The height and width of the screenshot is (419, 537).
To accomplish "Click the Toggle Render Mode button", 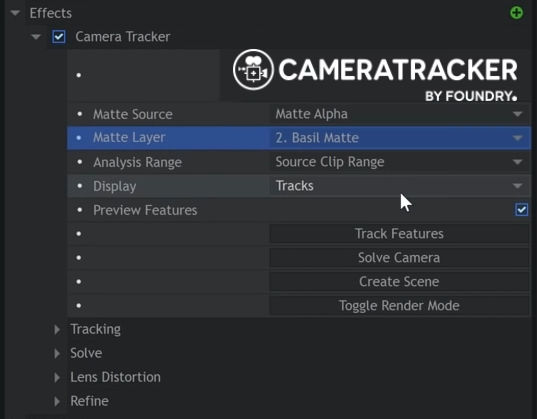I will pyautogui.click(x=399, y=306).
